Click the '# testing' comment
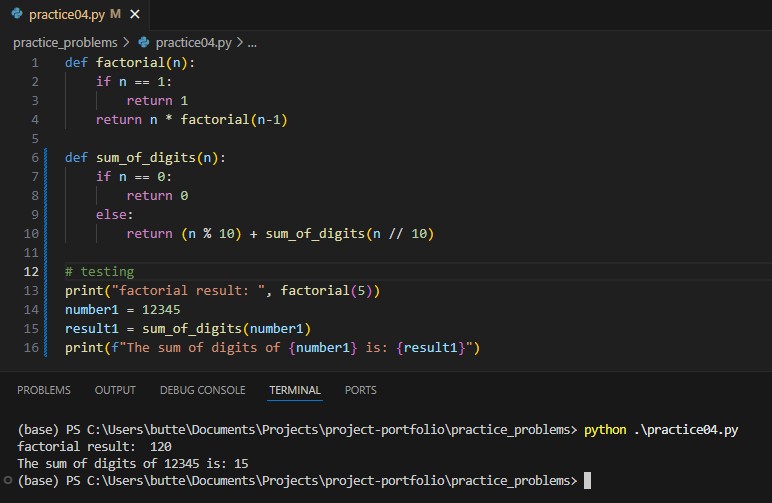This screenshot has height=503, width=772. point(99,272)
